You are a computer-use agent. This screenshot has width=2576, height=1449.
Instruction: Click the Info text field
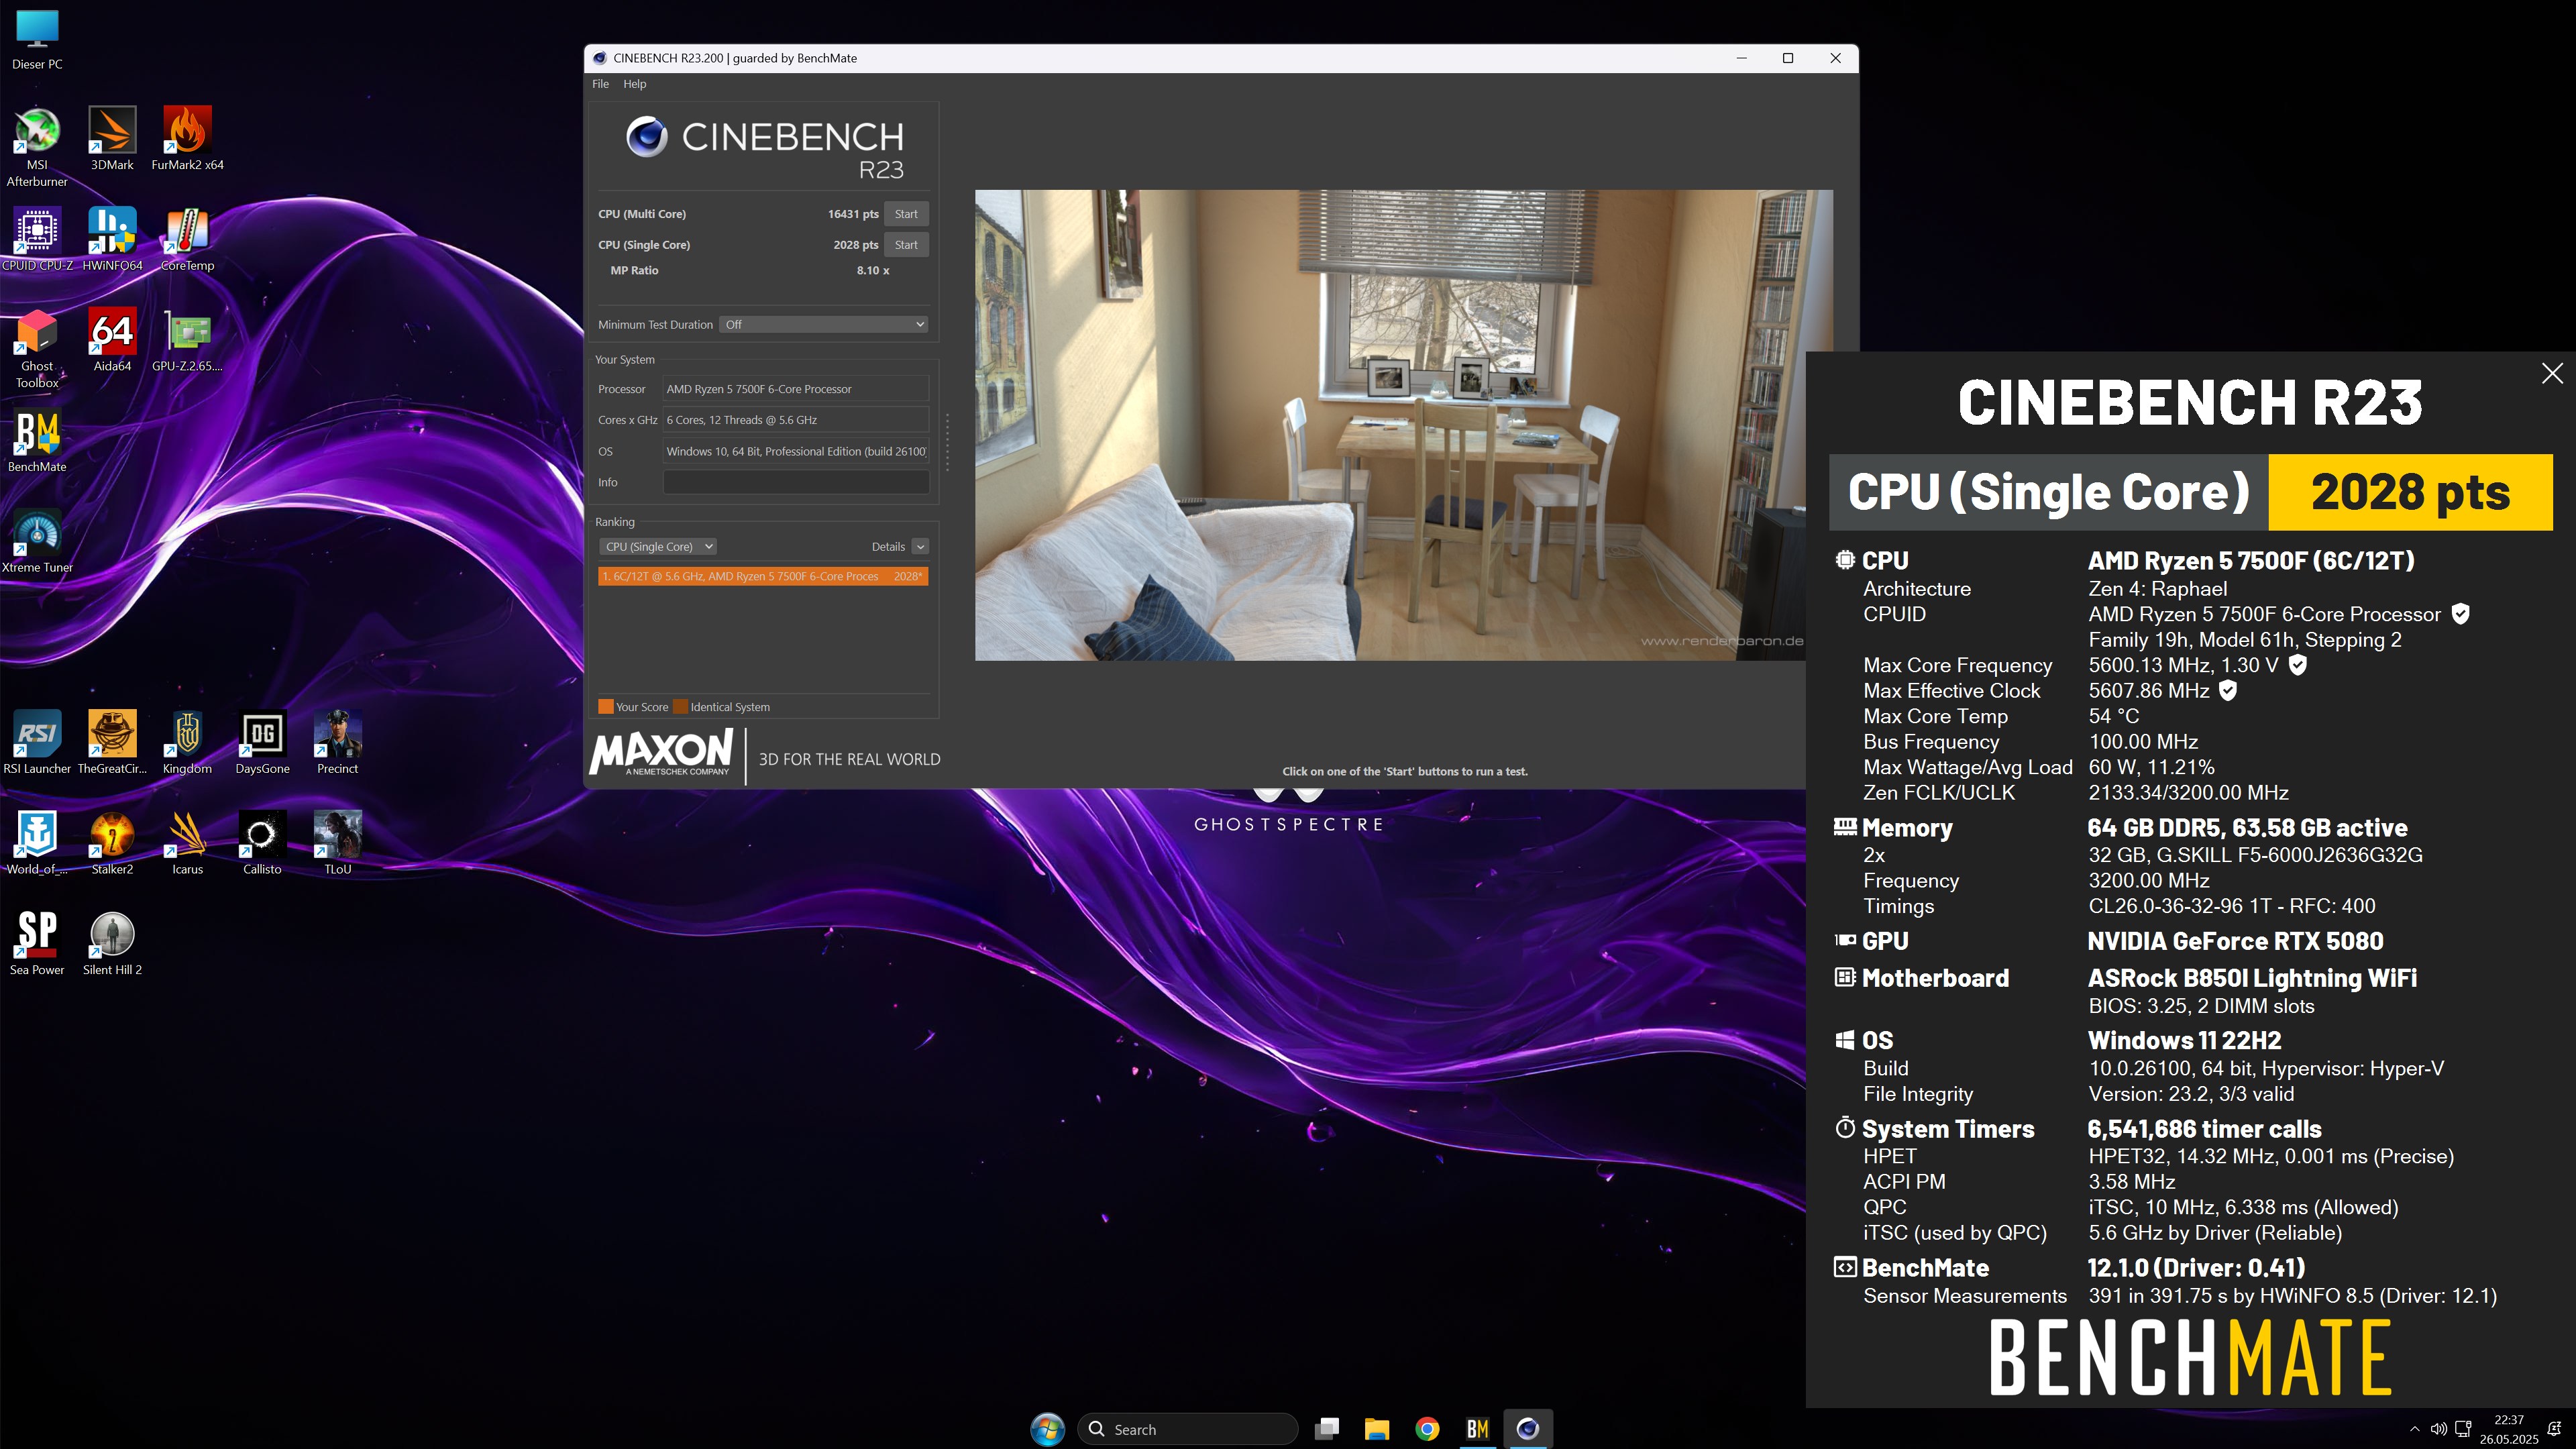tap(796, 482)
